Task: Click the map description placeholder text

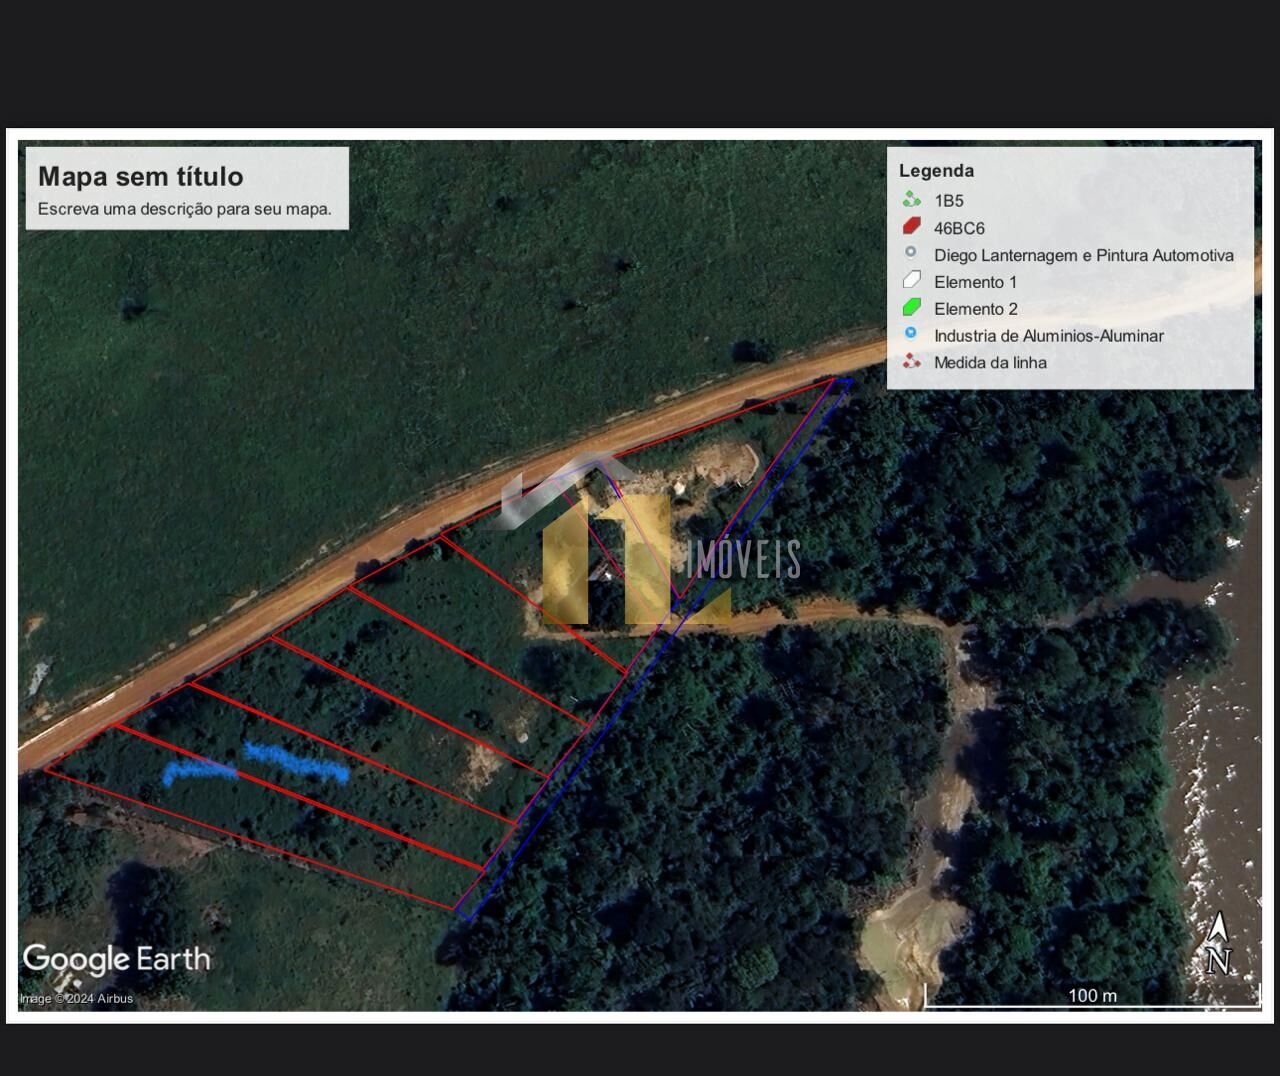Action: (x=185, y=209)
